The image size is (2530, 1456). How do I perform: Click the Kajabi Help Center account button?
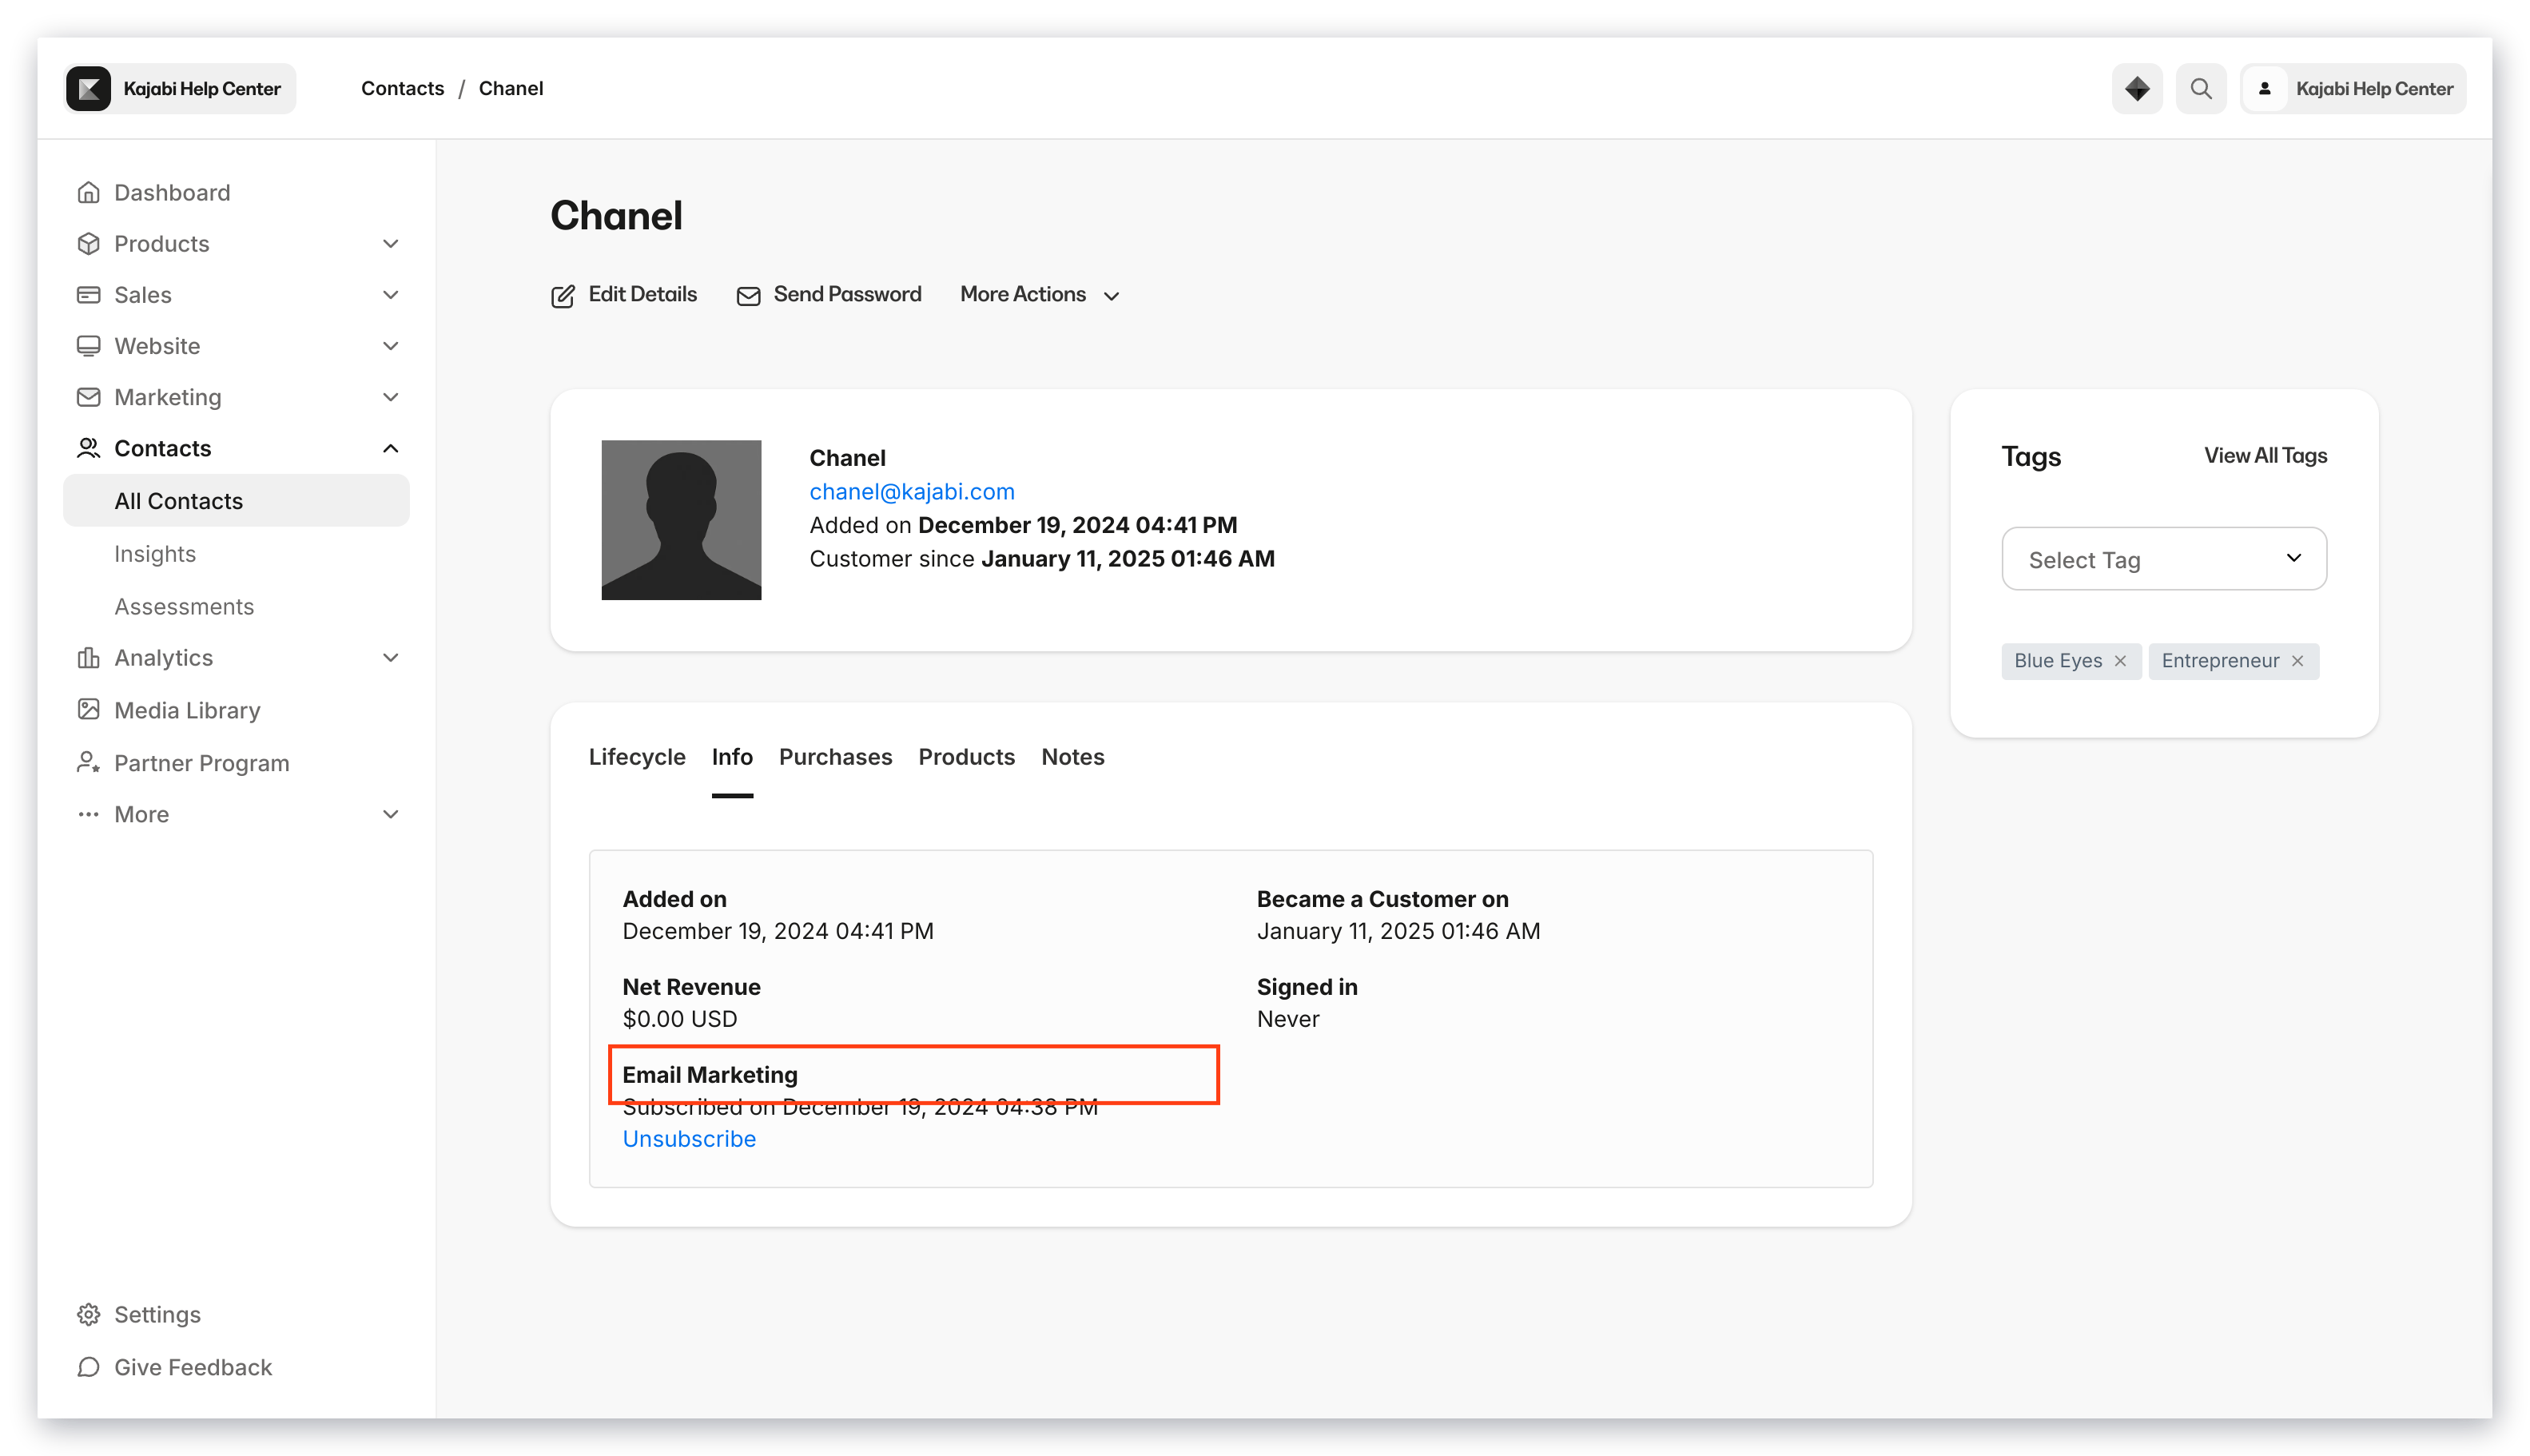(2353, 88)
